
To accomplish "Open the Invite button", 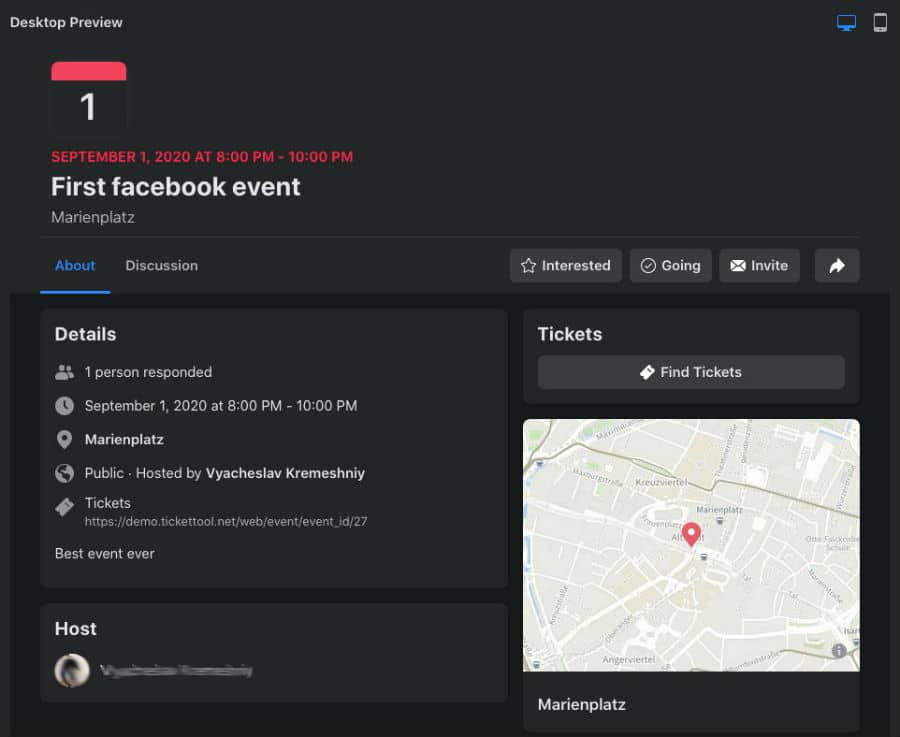I will click(x=759, y=265).
